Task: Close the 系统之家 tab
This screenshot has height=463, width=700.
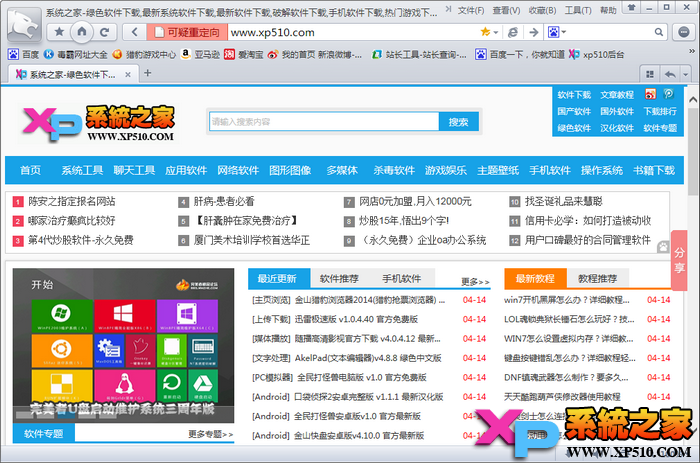Action: pyautogui.click(x=128, y=75)
